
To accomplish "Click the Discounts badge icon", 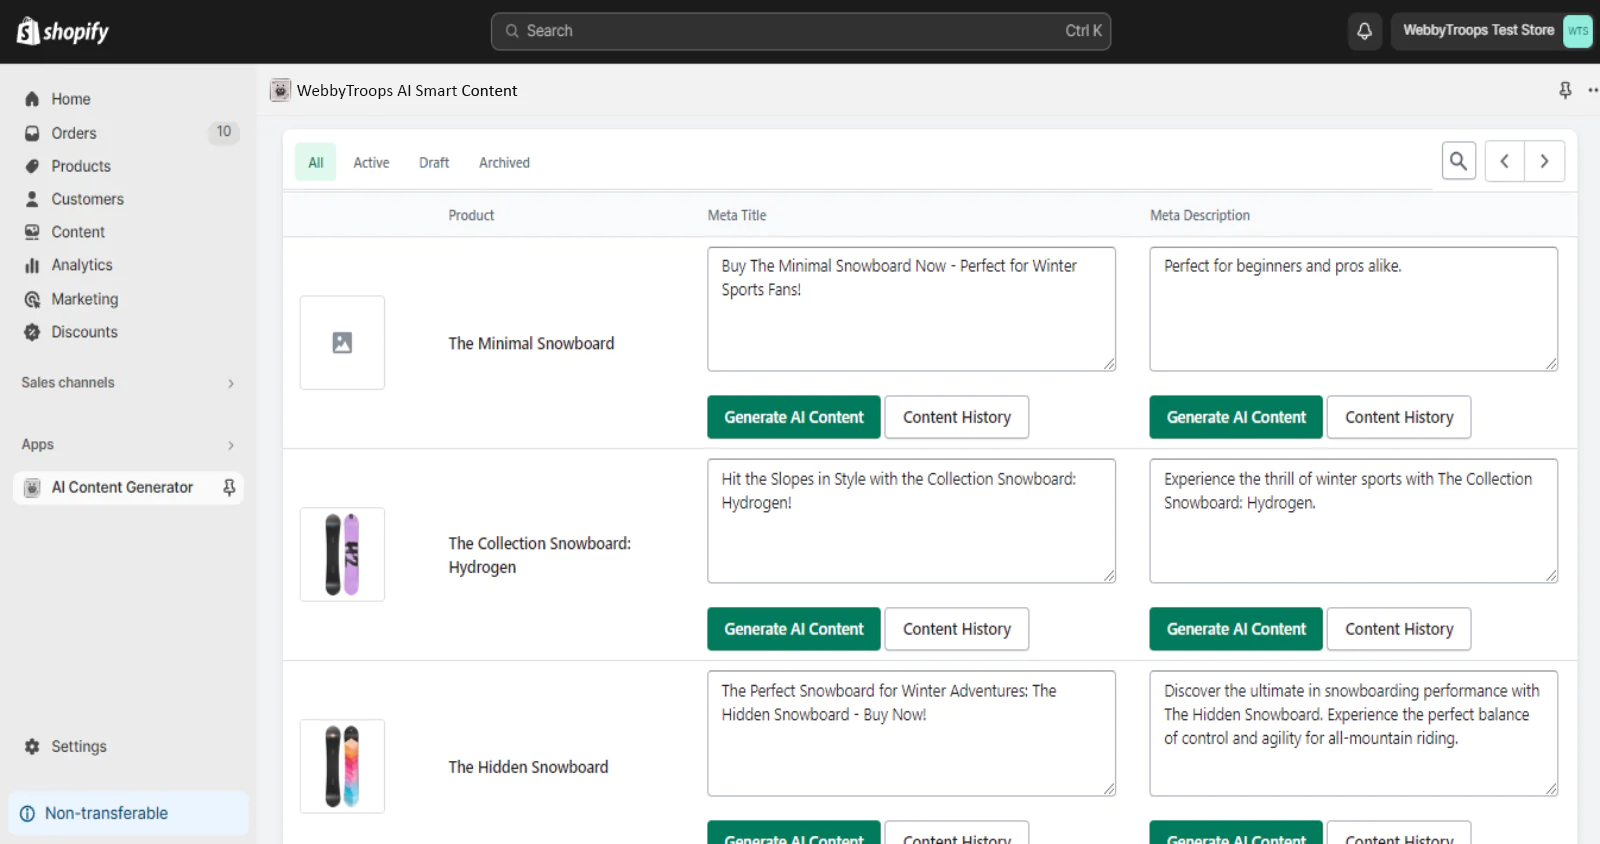I will (32, 332).
